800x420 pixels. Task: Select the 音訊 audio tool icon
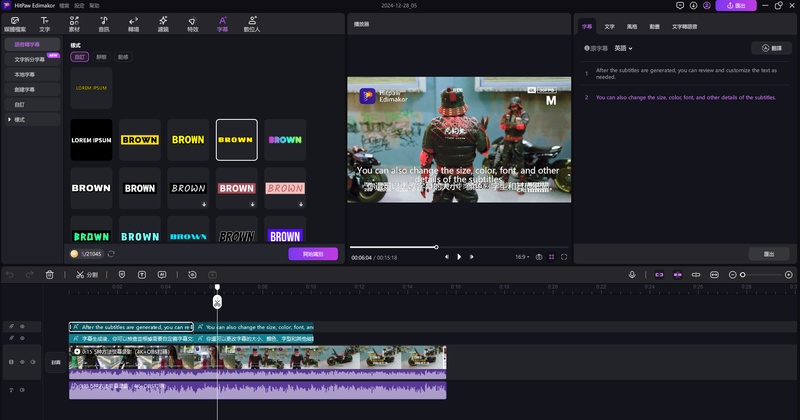coord(104,23)
